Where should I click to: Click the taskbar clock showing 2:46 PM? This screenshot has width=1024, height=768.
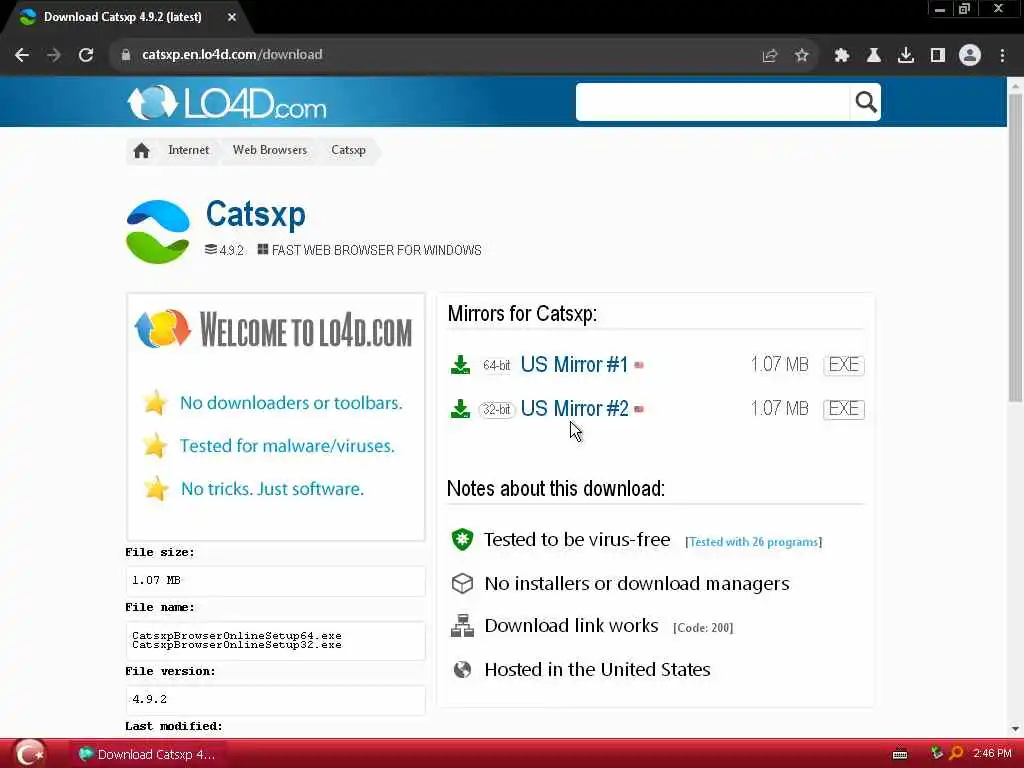pos(991,754)
